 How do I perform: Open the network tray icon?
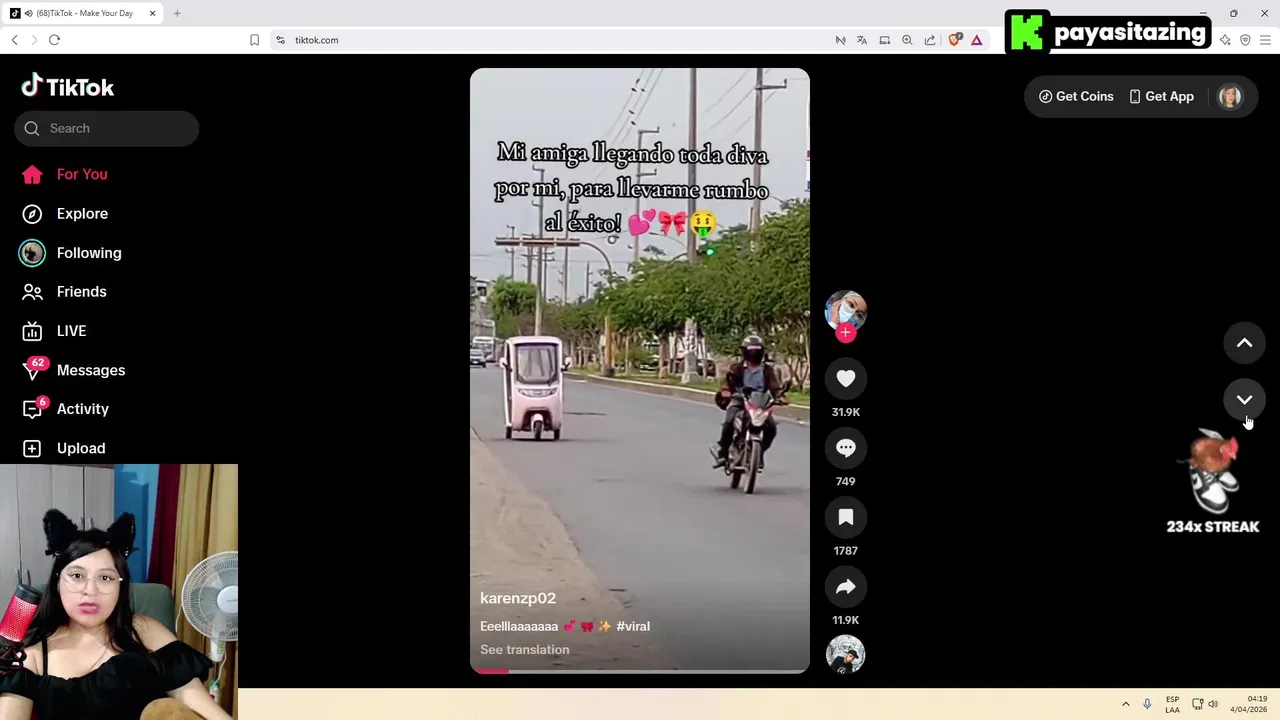click(1197, 704)
